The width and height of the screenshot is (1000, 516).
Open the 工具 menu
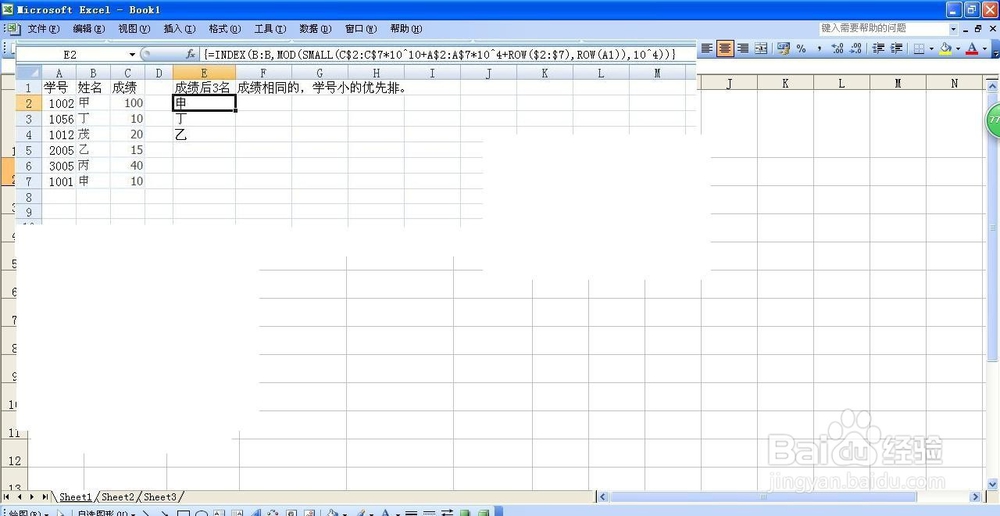(x=270, y=29)
